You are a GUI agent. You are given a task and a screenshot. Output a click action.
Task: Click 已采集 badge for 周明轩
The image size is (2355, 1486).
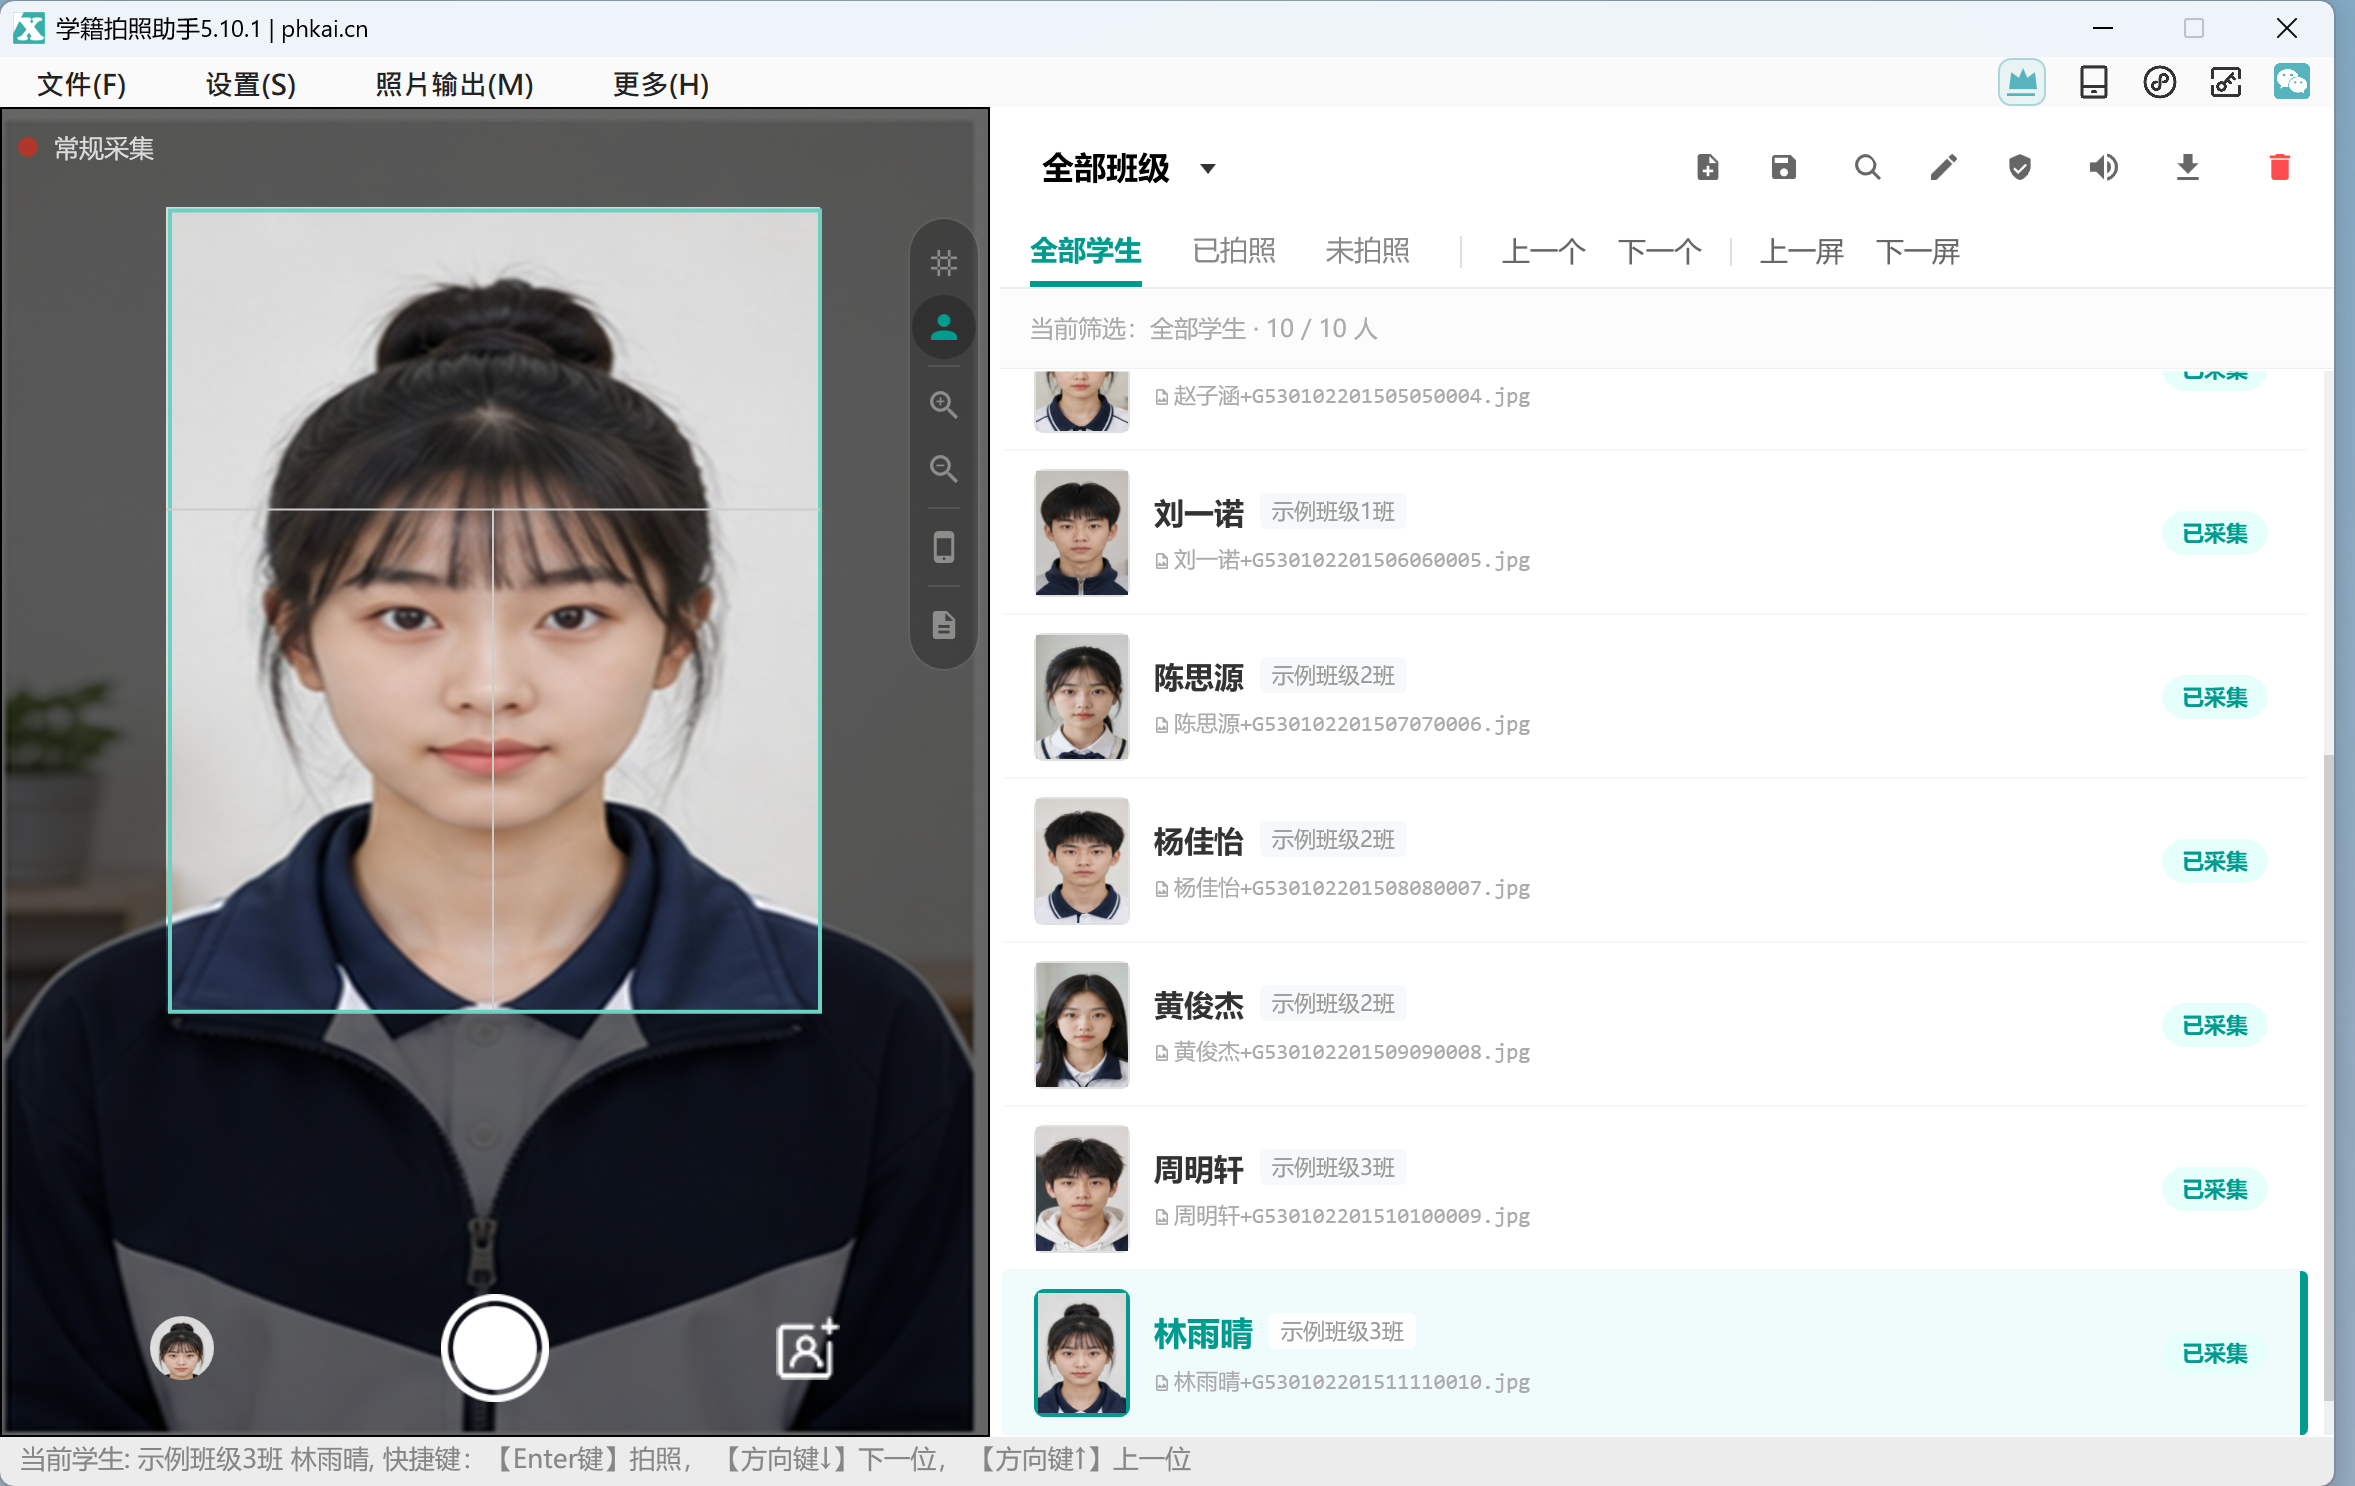click(2214, 1189)
